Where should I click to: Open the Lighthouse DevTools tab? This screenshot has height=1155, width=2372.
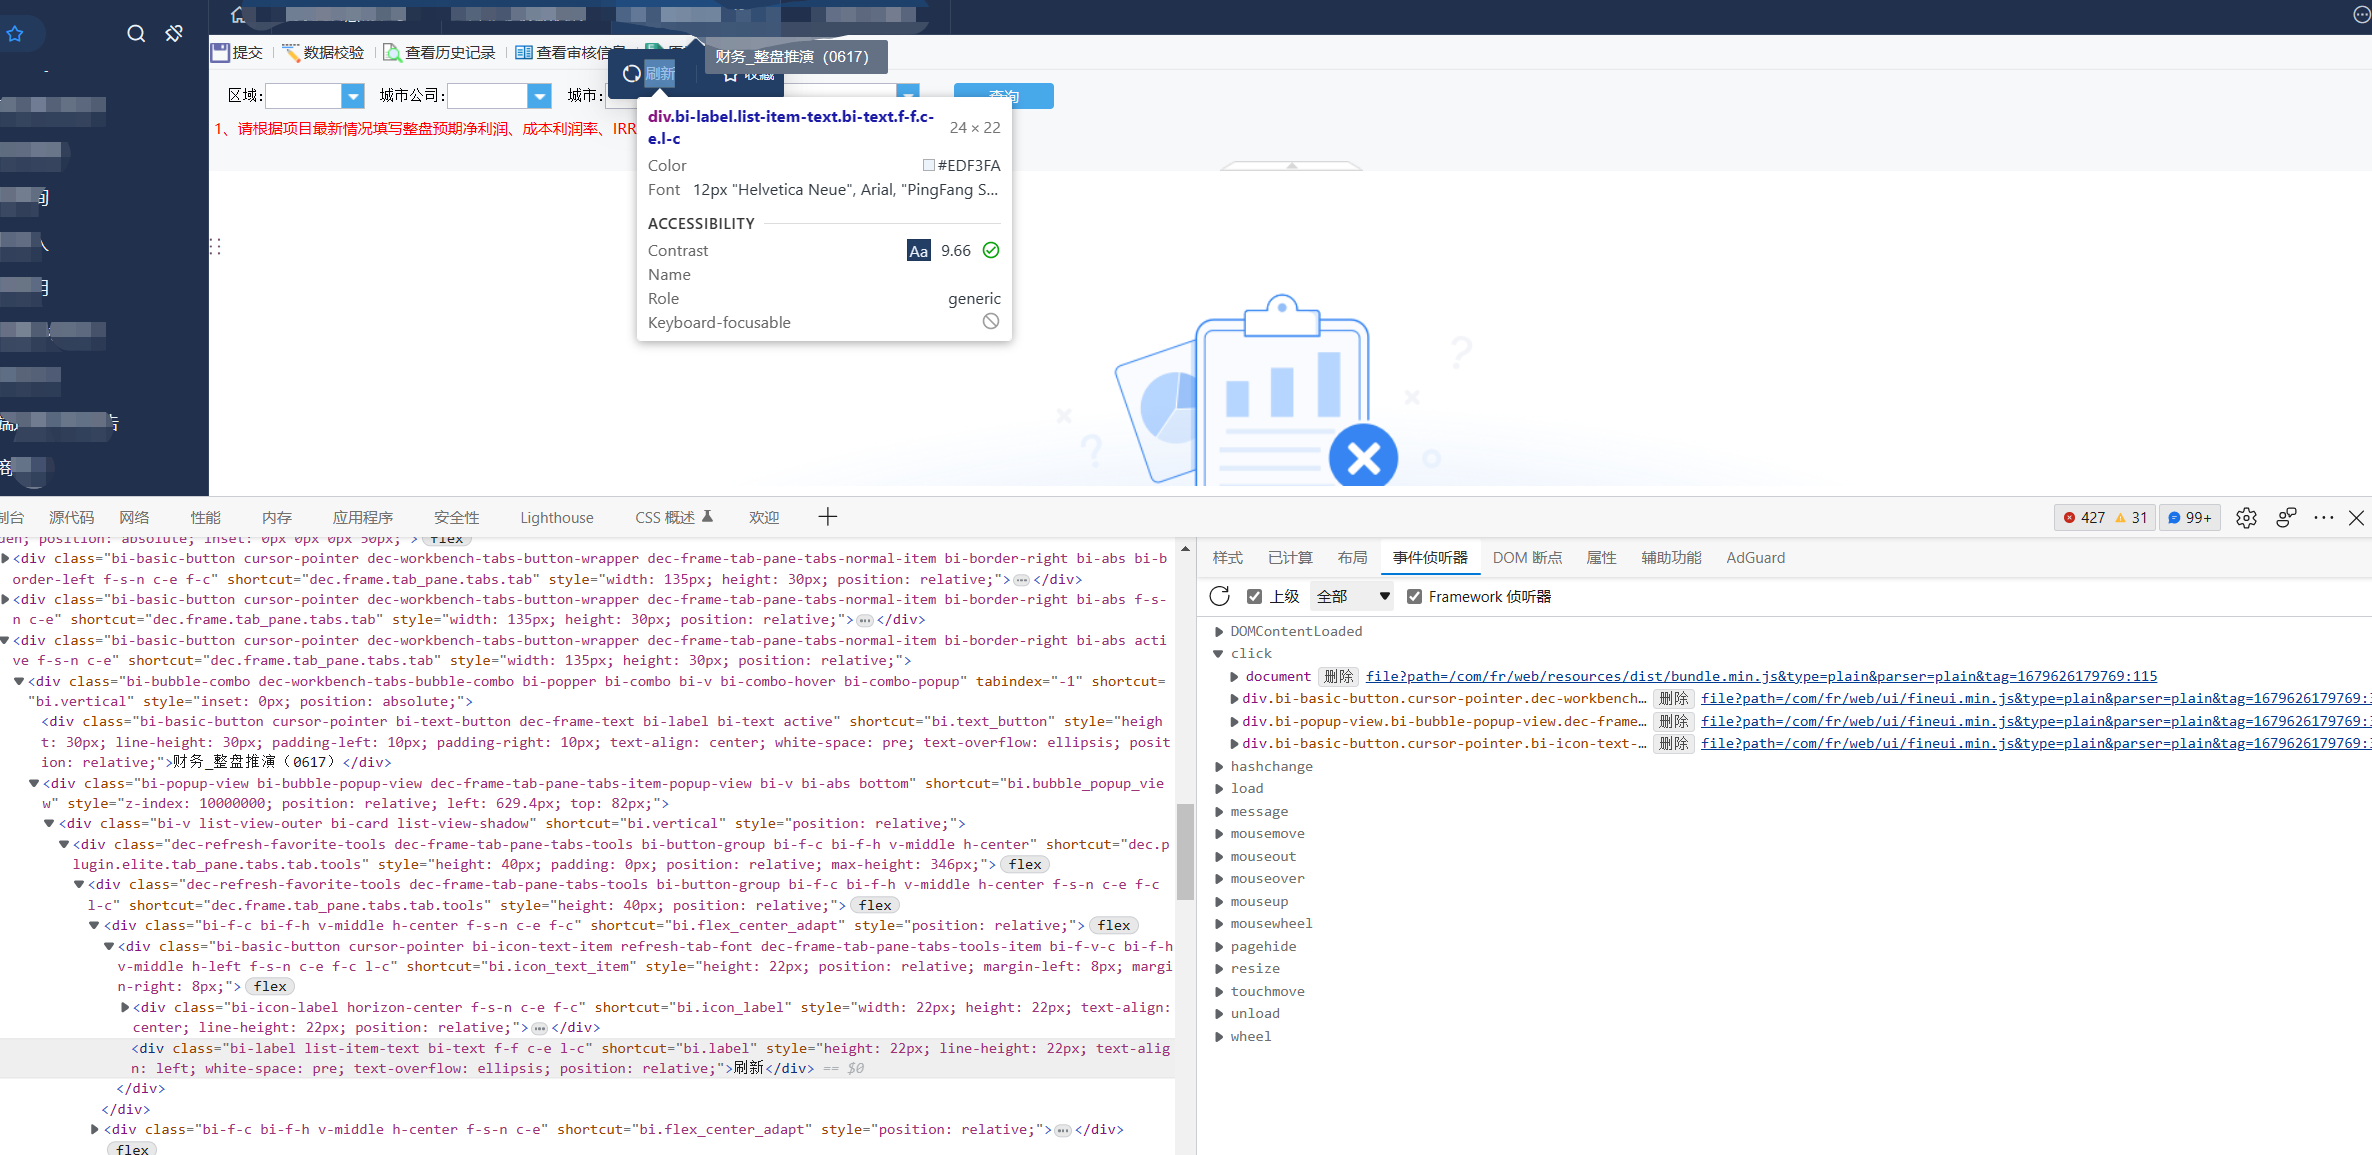click(x=557, y=517)
